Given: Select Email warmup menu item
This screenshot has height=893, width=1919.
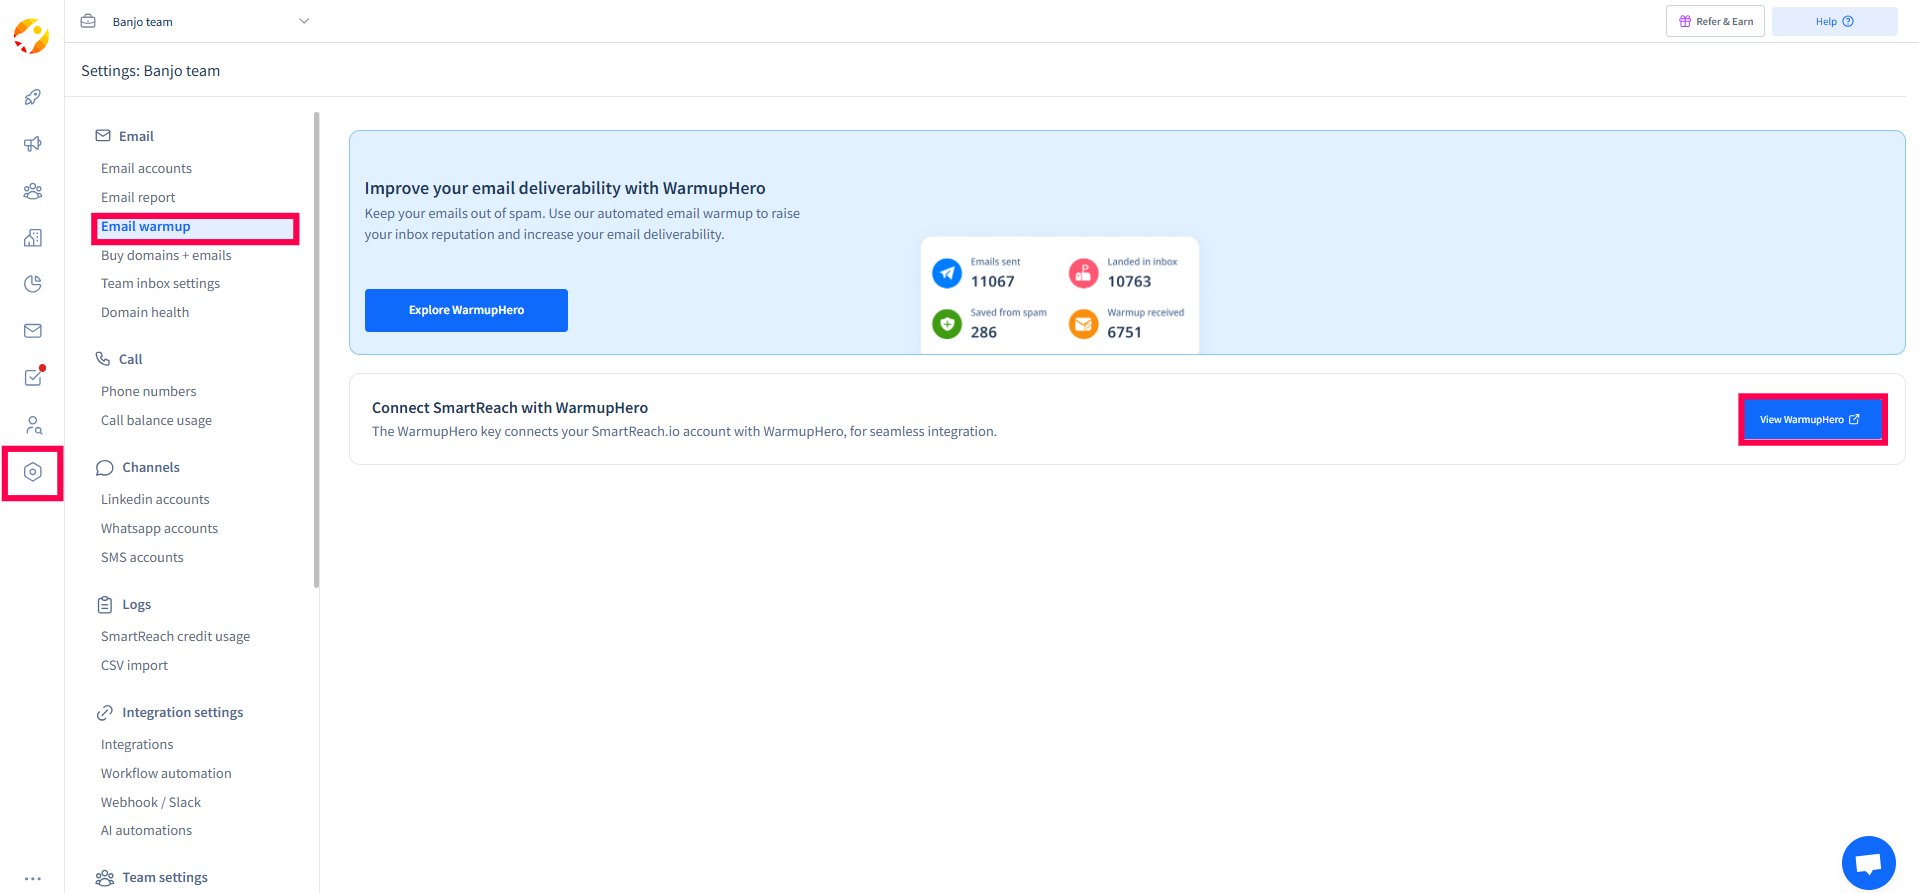Looking at the screenshot, I should point(146,227).
